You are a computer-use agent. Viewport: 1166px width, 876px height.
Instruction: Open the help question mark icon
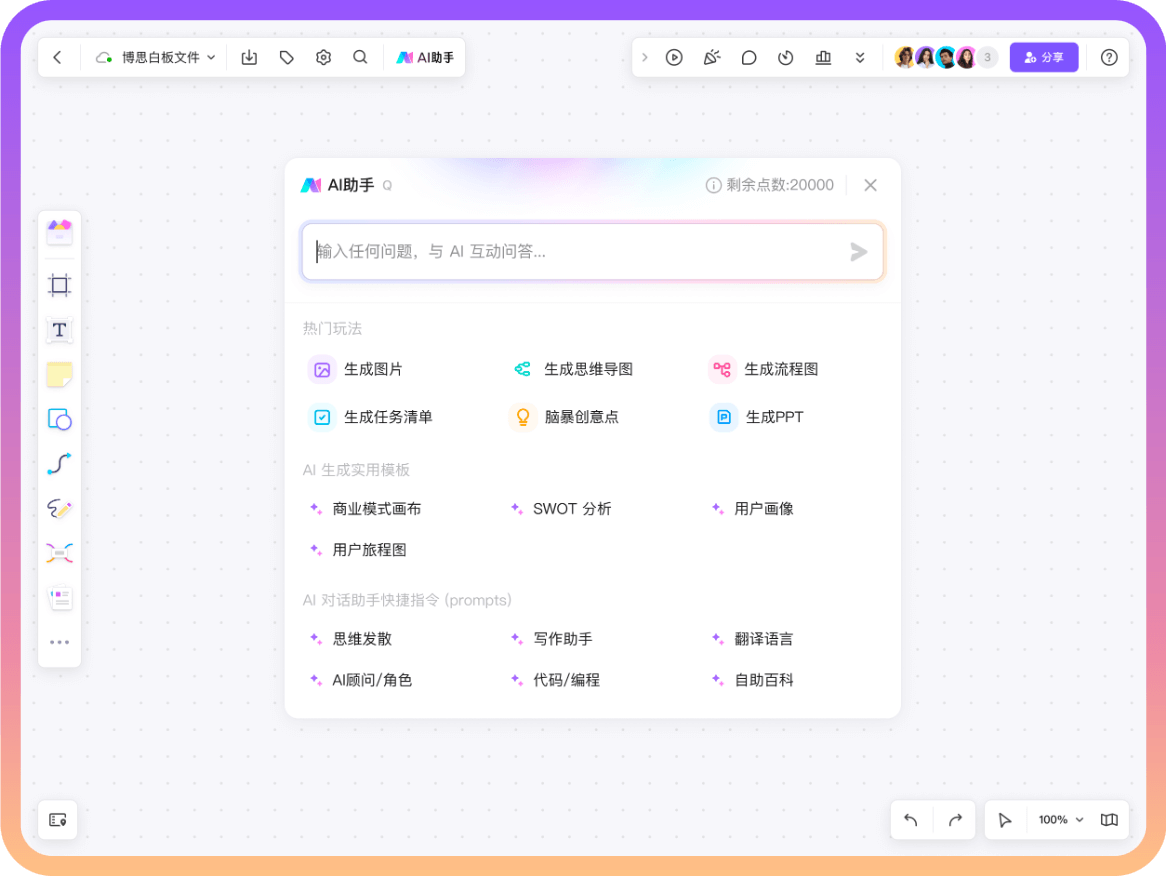1109,57
